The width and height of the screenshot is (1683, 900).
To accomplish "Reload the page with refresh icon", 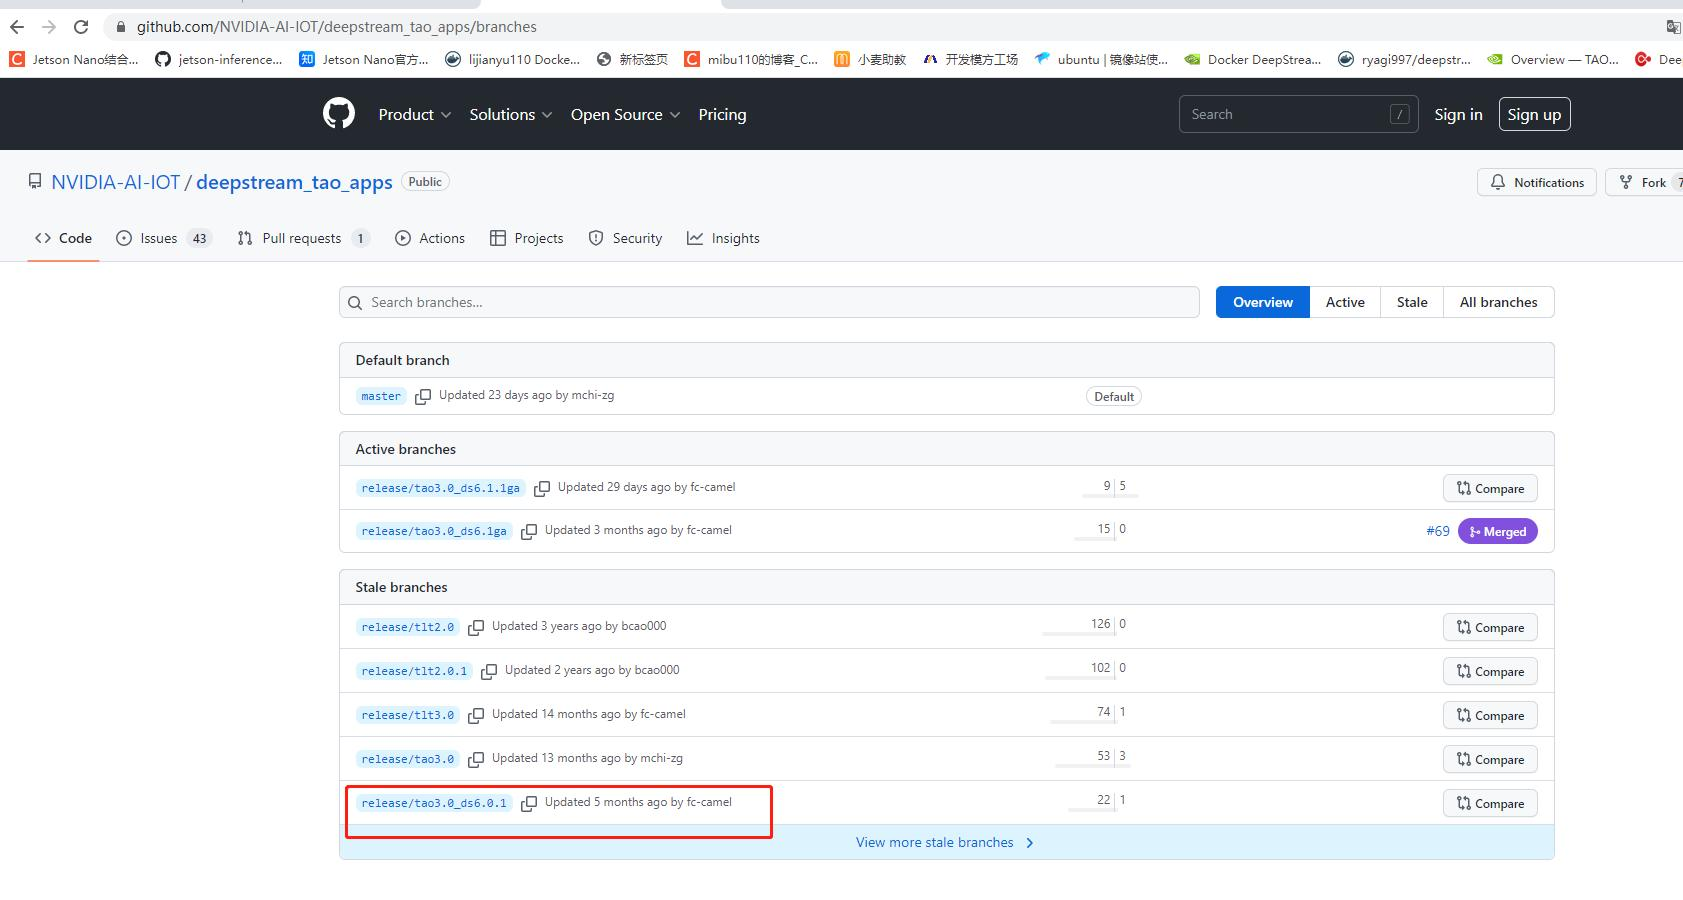I will (x=81, y=27).
